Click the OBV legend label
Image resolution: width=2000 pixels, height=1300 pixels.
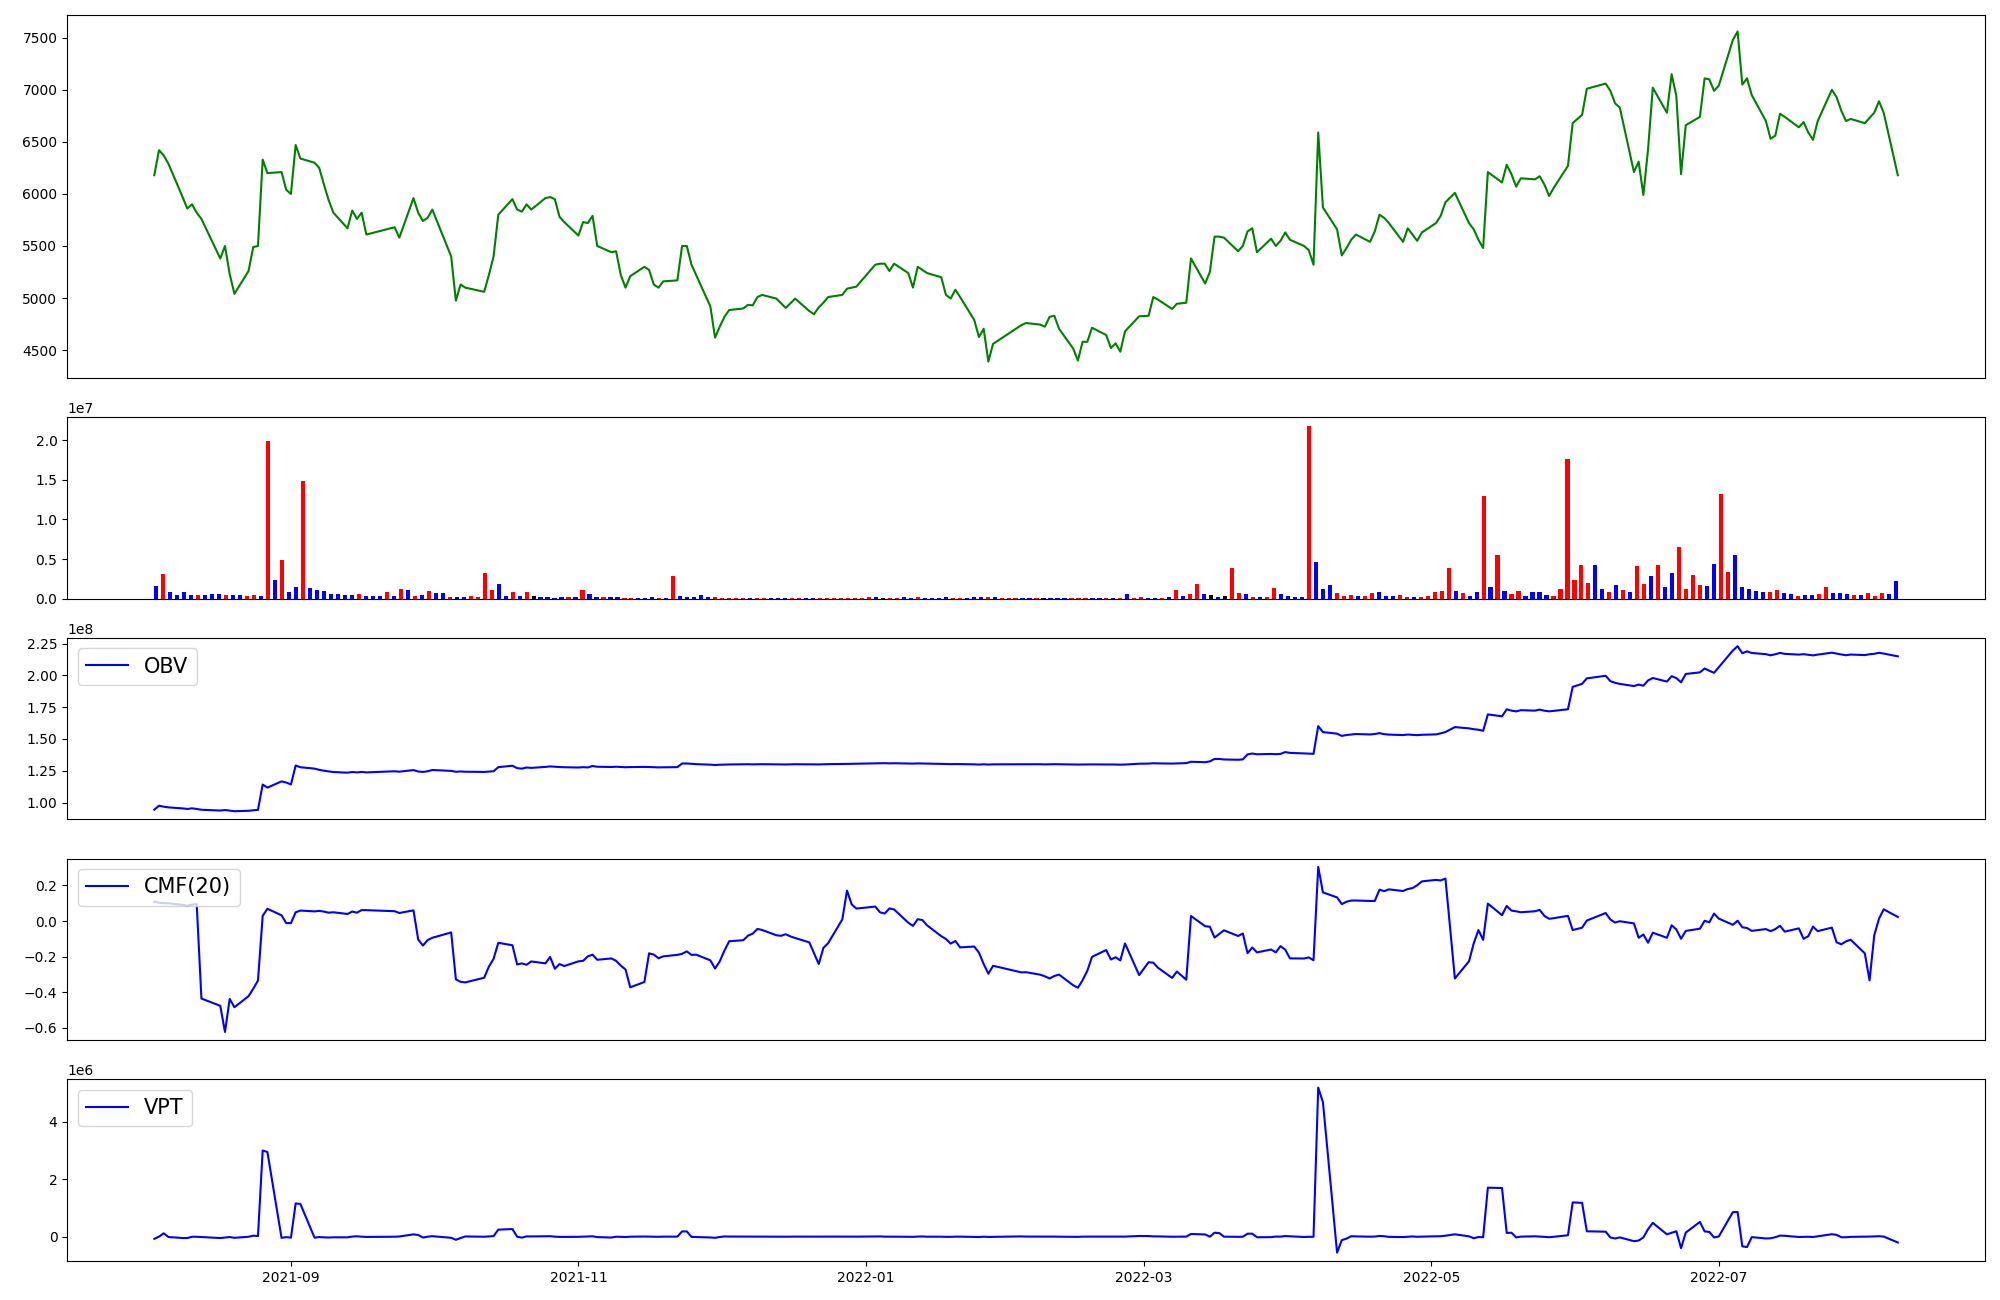[x=165, y=666]
